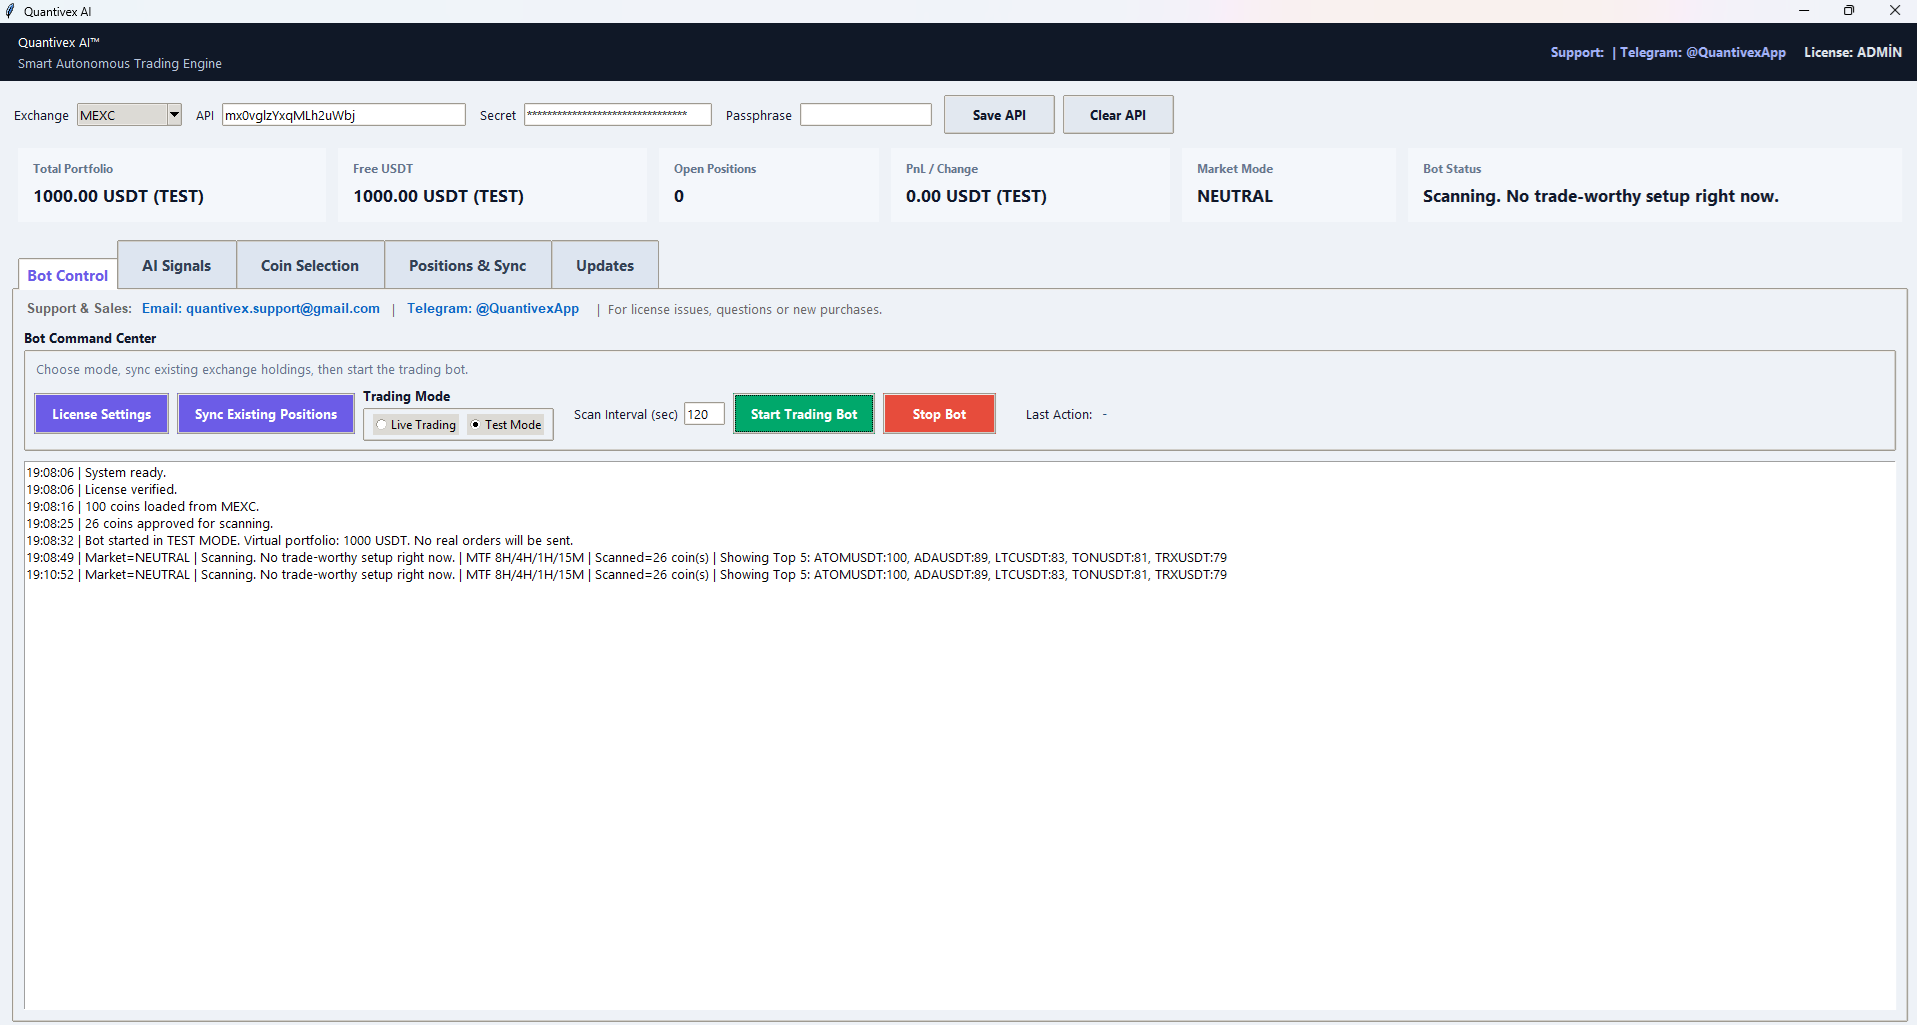The image size is (1917, 1025).
Task: Click the header Telegram @QuantivexApp support link
Action: [x=1702, y=52]
